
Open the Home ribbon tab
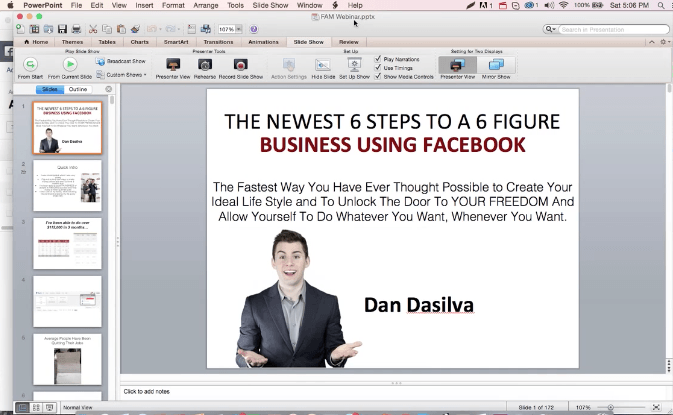point(36,42)
